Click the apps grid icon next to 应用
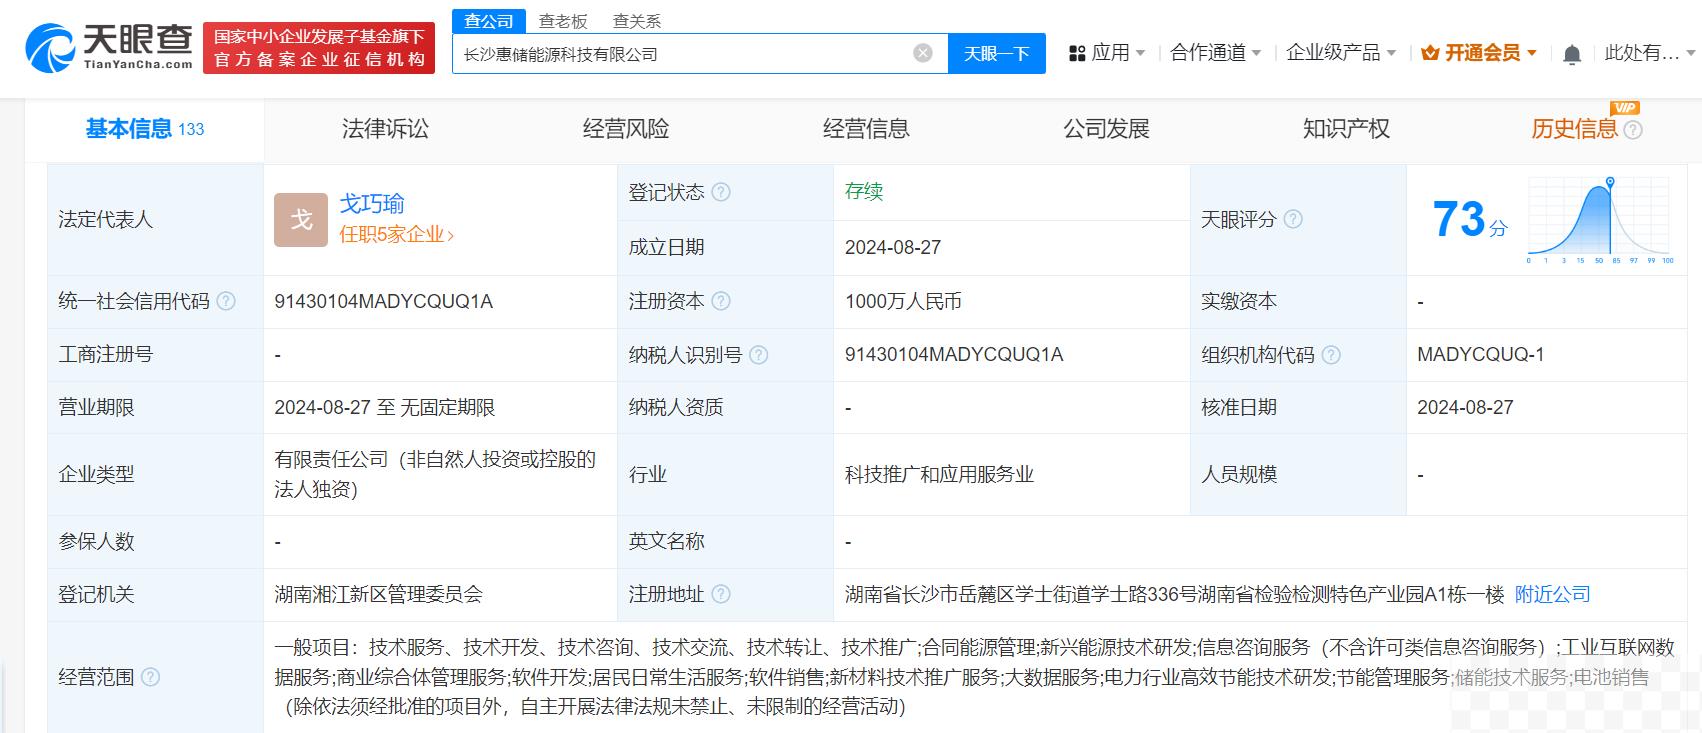Viewport: 1702px width, 733px height. (1077, 53)
